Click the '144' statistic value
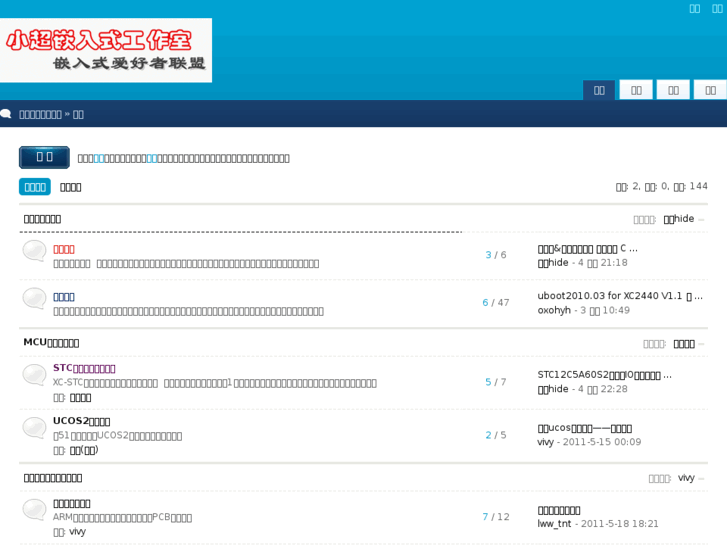 (x=699, y=186)
